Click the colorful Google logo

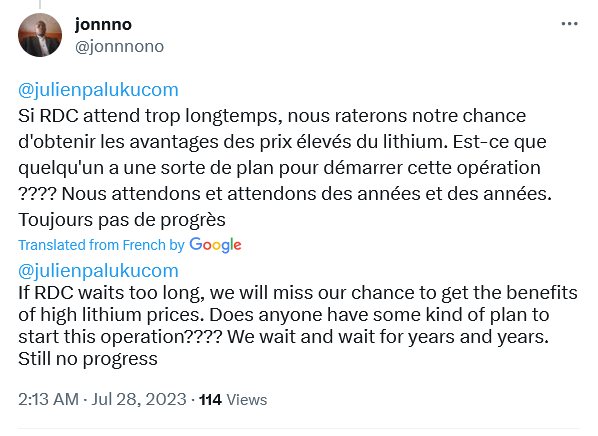tap(215, 245)
